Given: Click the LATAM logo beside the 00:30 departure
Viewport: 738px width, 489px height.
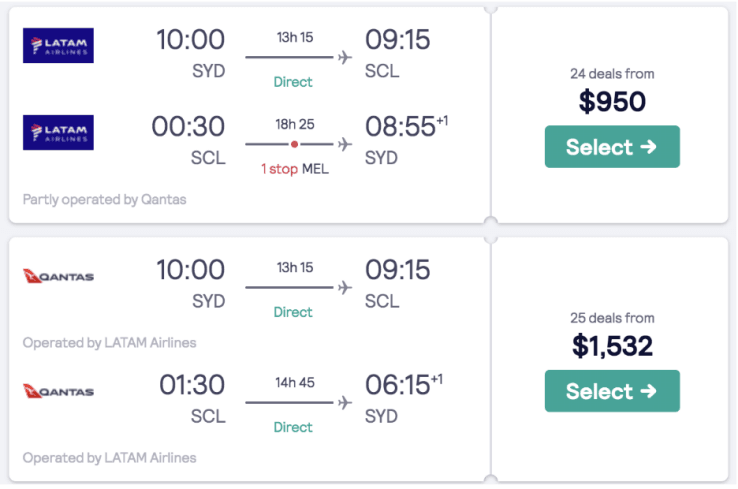Looking at the screenshot, I should point(58,132).
